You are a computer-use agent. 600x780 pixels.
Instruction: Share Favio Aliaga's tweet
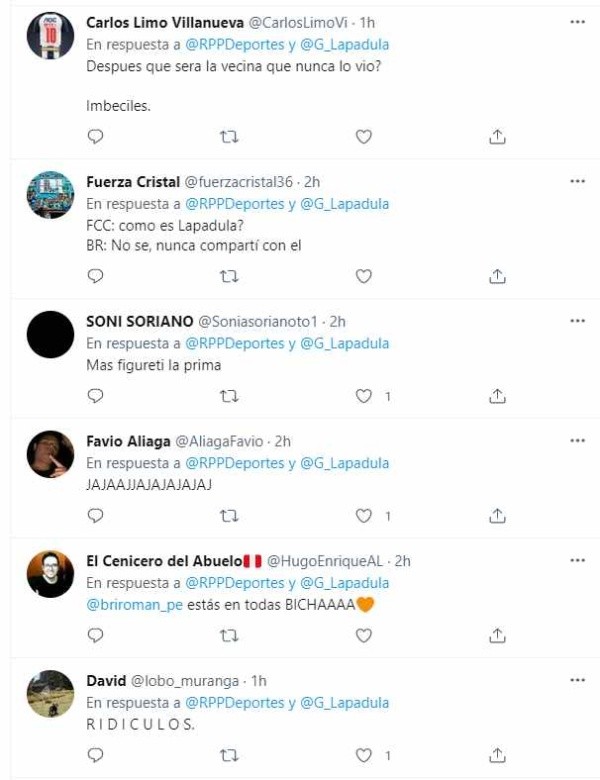pyautogui.click(x=497, y=516)
